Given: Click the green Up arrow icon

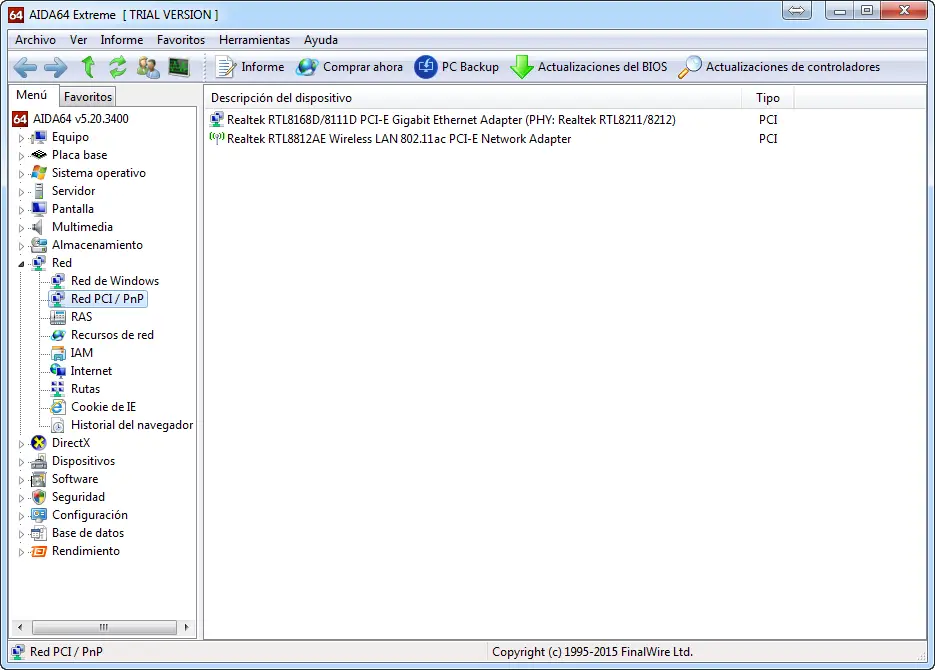Looking at the screenshot, I should pyautogui.click(x=88, y=67).
